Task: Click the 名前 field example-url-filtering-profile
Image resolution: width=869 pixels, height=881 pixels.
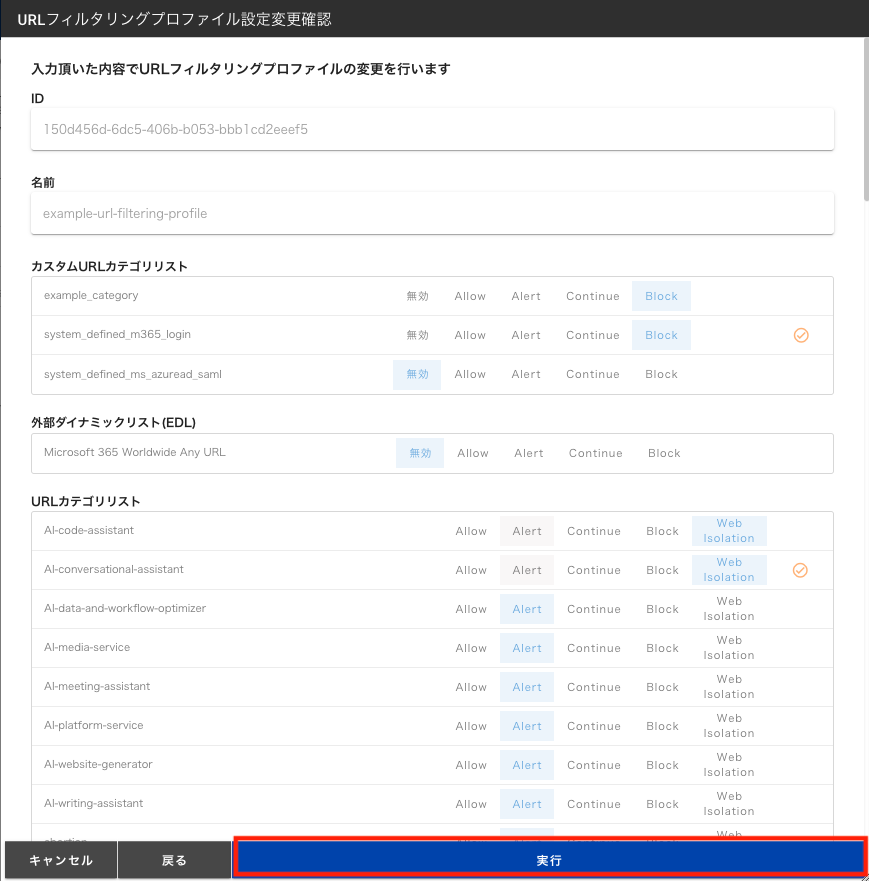Action: pos(432,214)
